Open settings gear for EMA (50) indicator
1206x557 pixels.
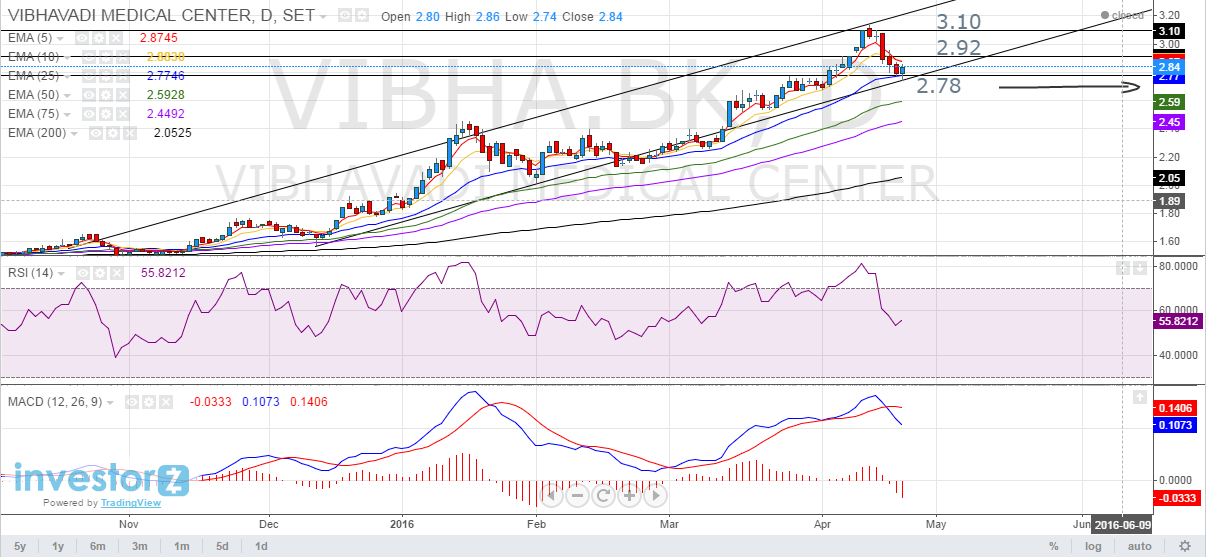click(106, 95)
